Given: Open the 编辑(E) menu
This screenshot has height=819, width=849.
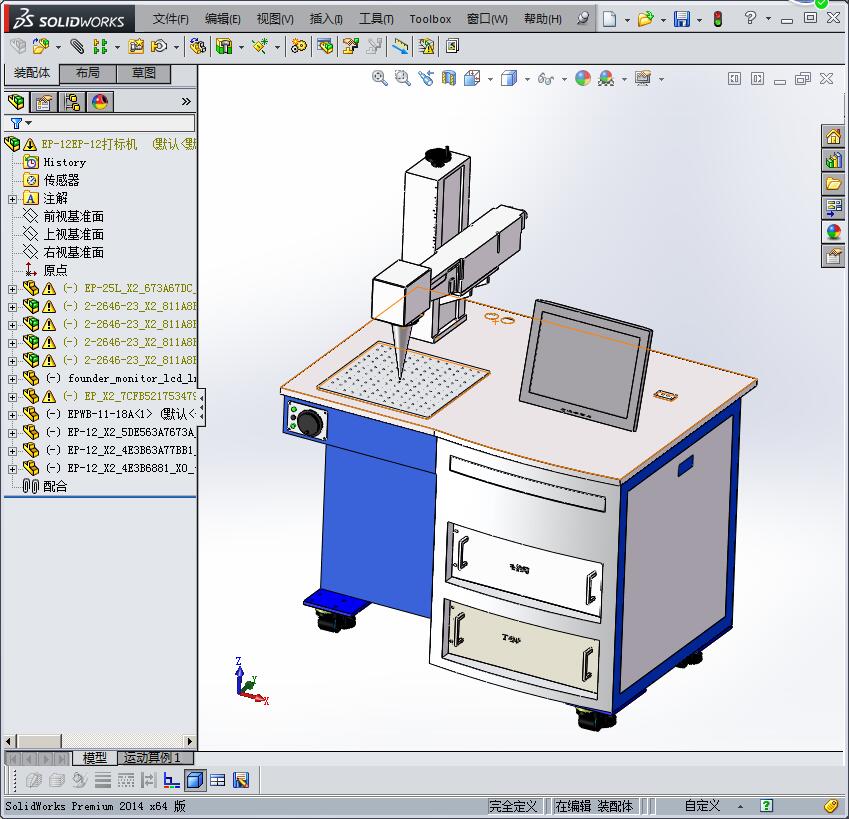Looking at the screenshot, I should 222,19.
